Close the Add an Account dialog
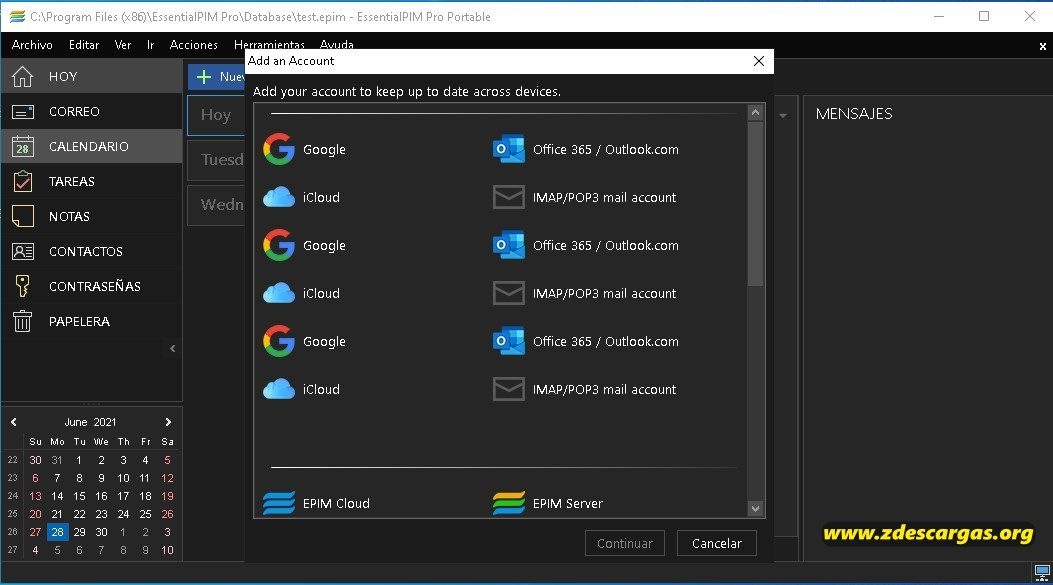The height and width of the screenshot is (585, 1053). point(759,61)
